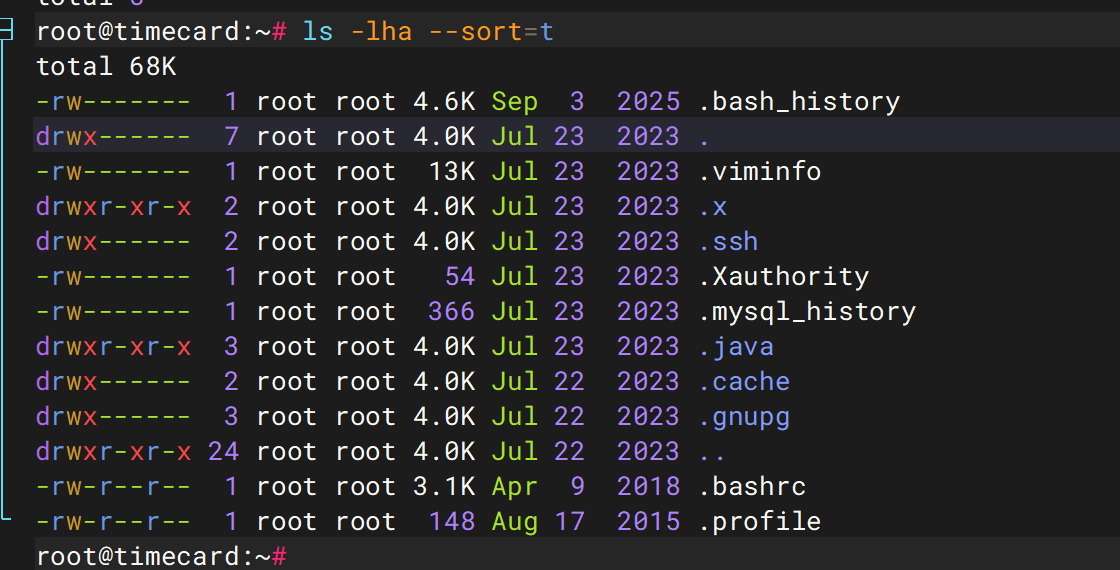Viewport: 1120px width, 570px height.
Task: Click the year 2025 value
Action: [648, 101]
